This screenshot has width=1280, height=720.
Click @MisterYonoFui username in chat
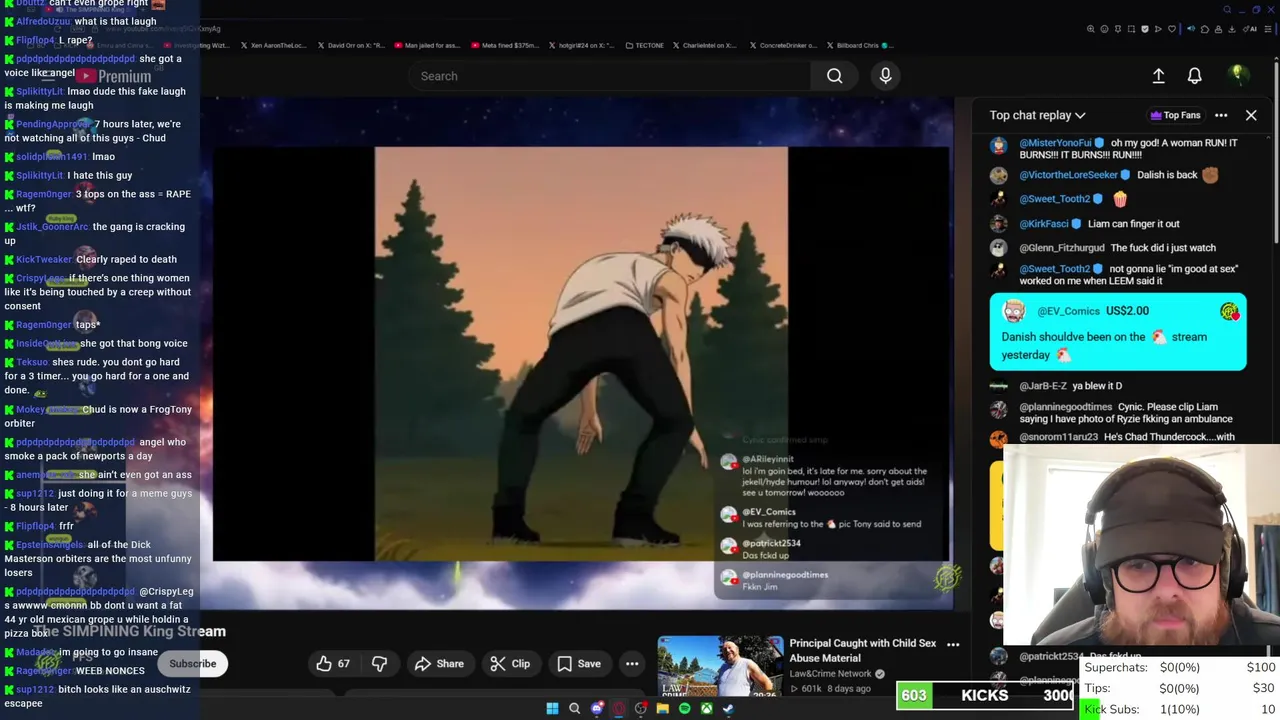pos(1056,143)
